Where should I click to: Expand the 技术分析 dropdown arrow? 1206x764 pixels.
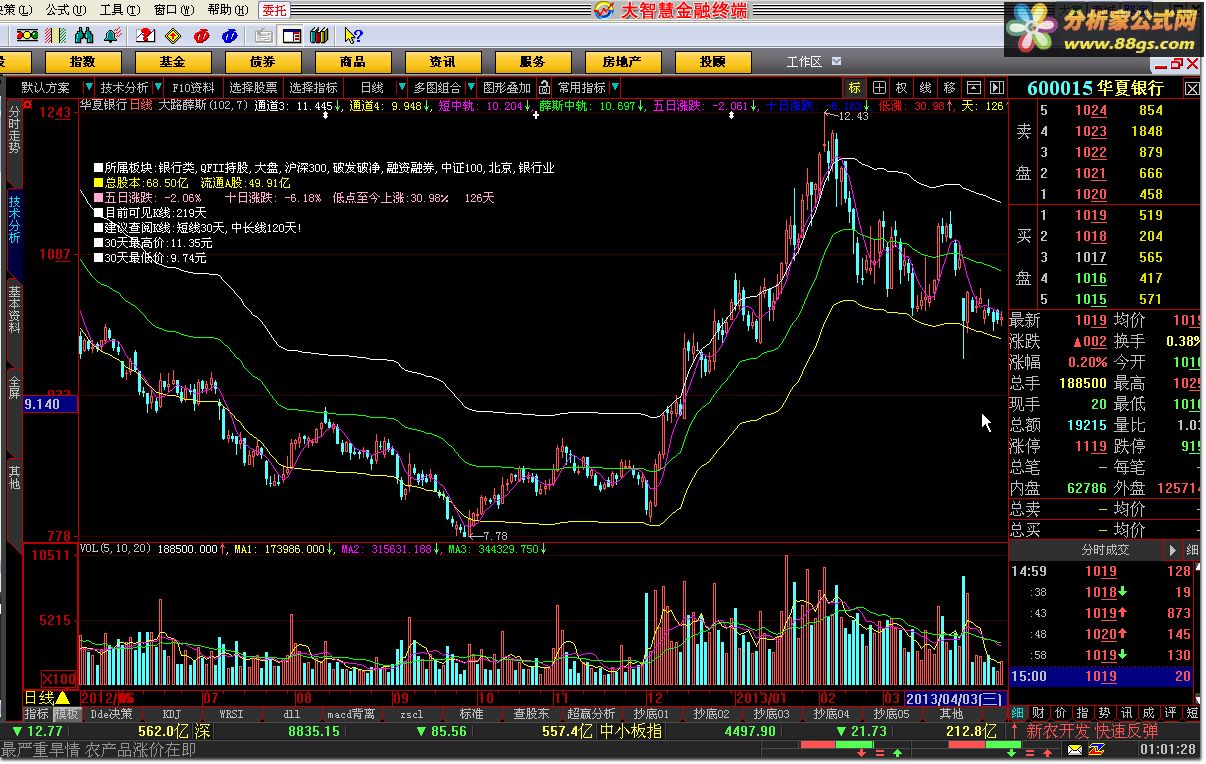coord(158,88)
